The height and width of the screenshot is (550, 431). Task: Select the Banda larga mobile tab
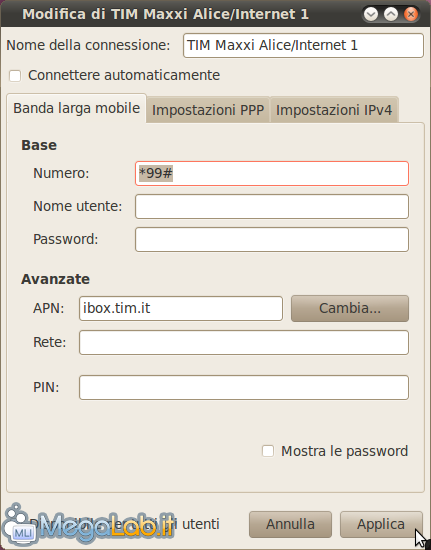coord(76,108)
